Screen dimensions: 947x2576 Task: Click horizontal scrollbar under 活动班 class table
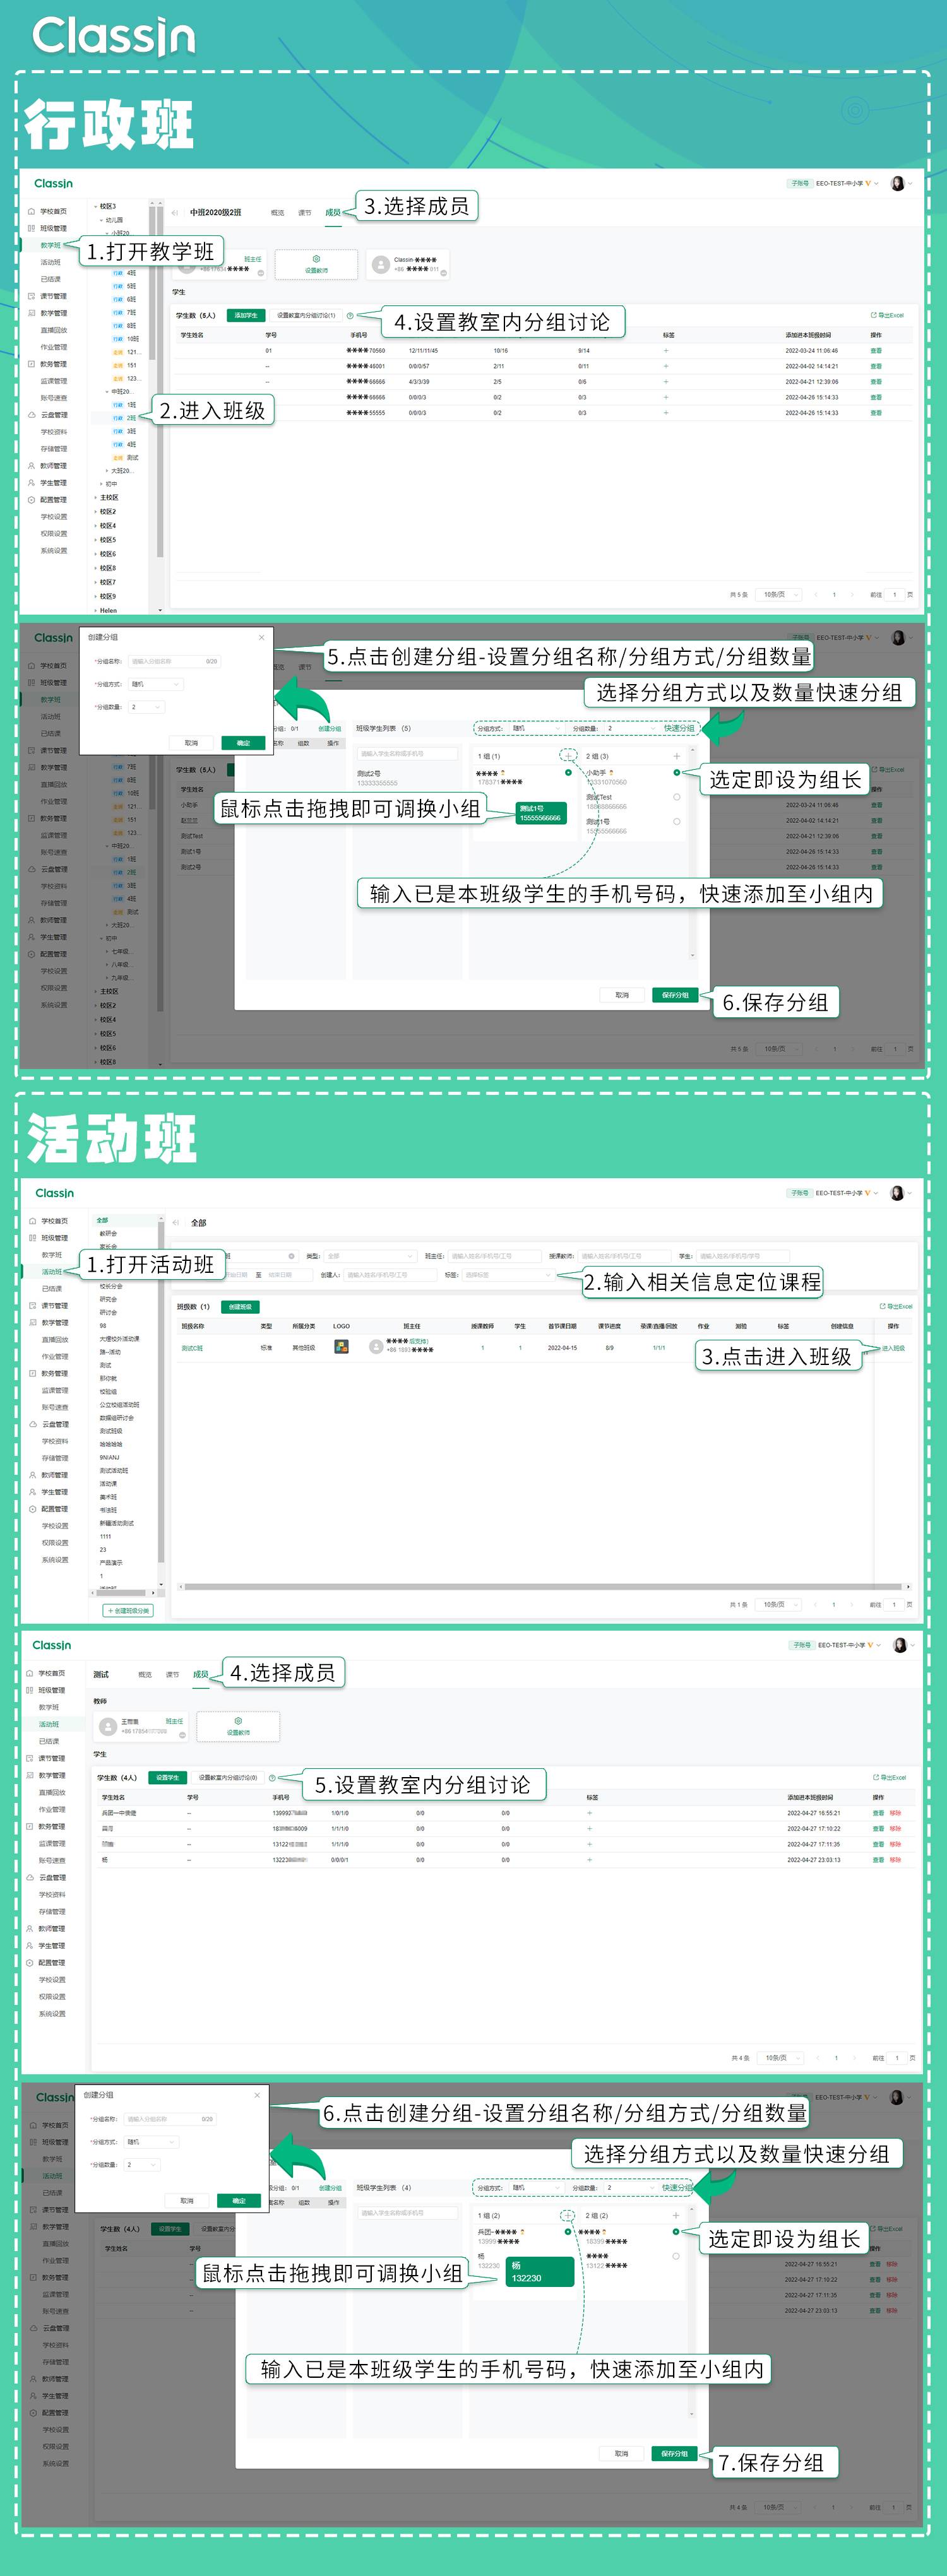pos(545,1587)
